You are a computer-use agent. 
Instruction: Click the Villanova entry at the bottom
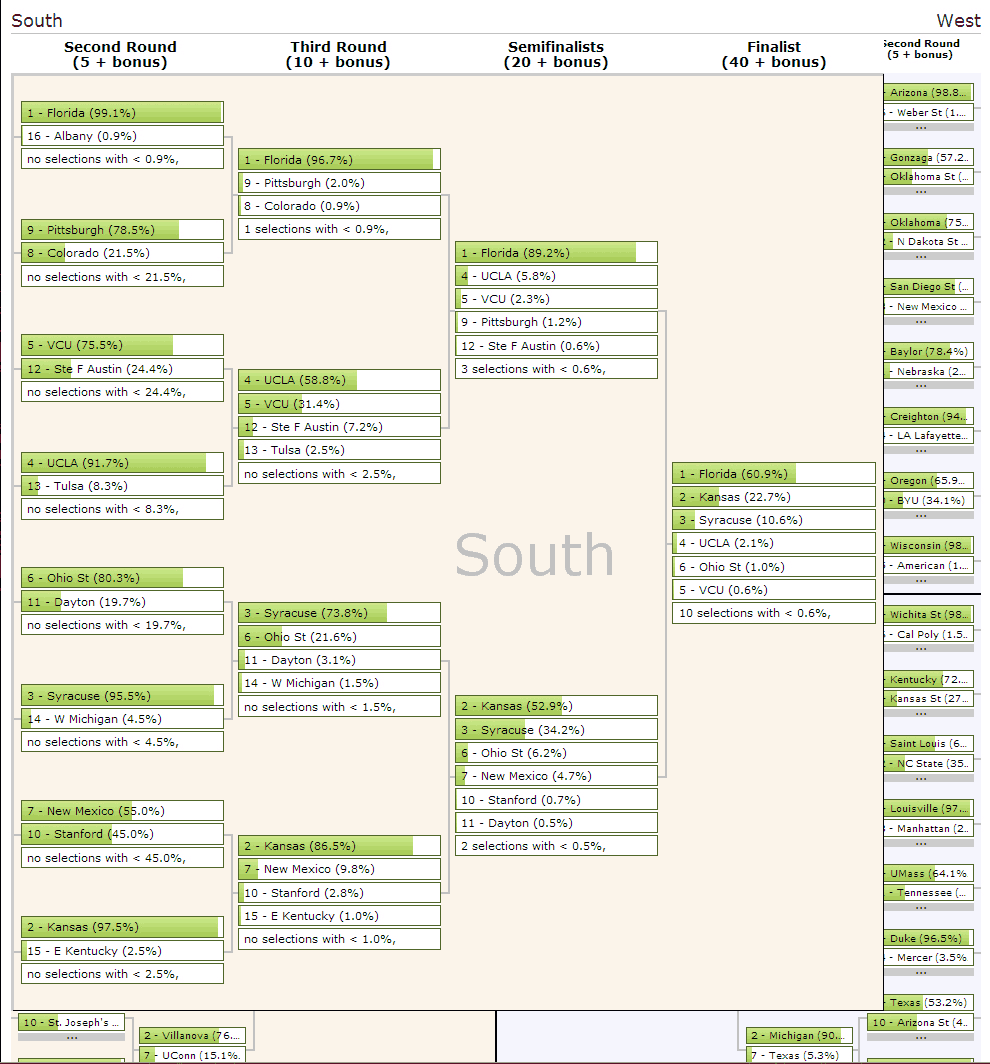192,1036
